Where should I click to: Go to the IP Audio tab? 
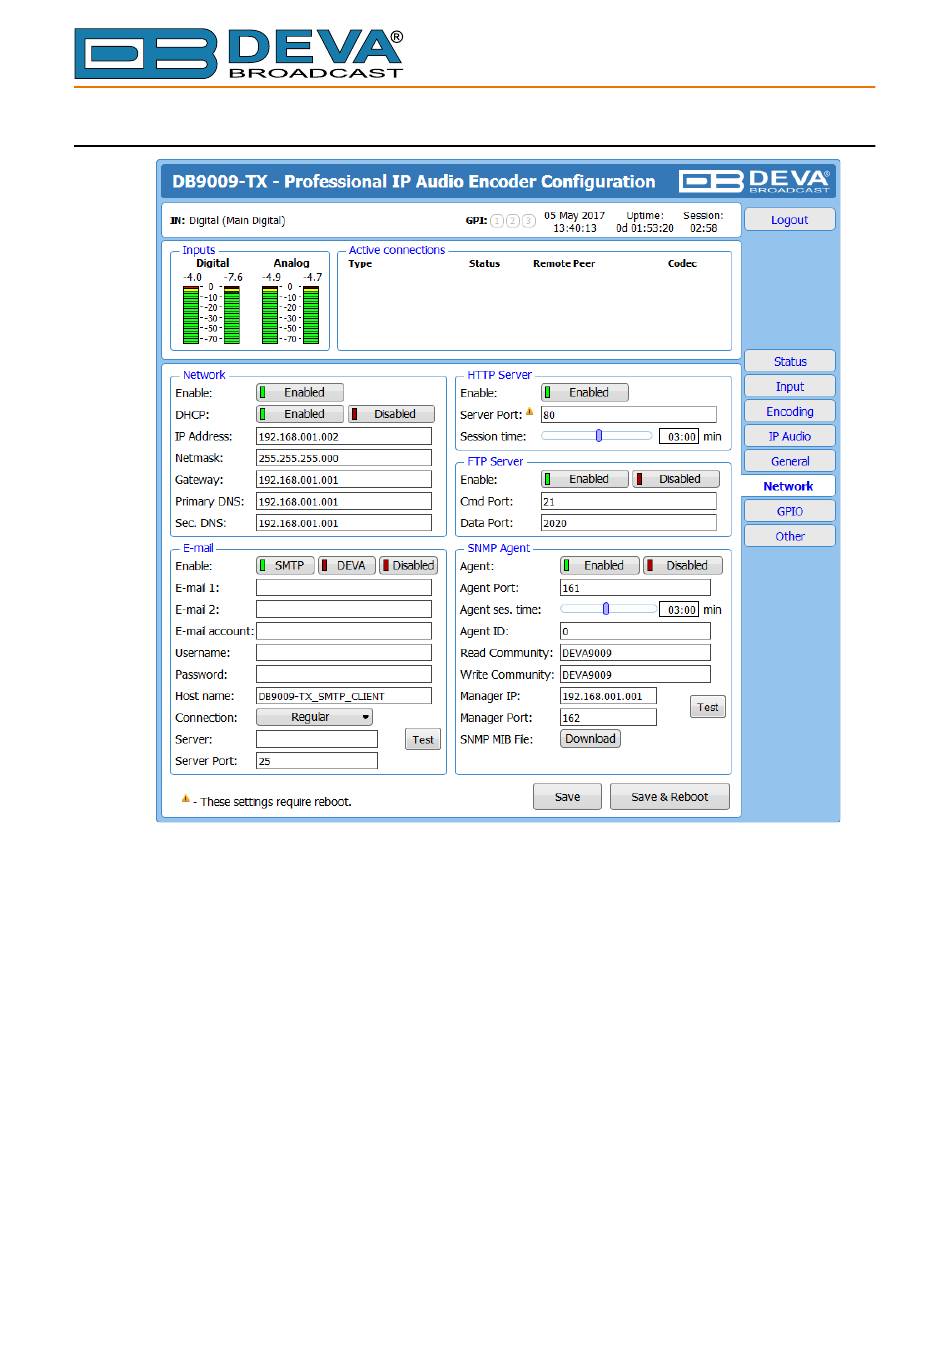coord(790,437)
